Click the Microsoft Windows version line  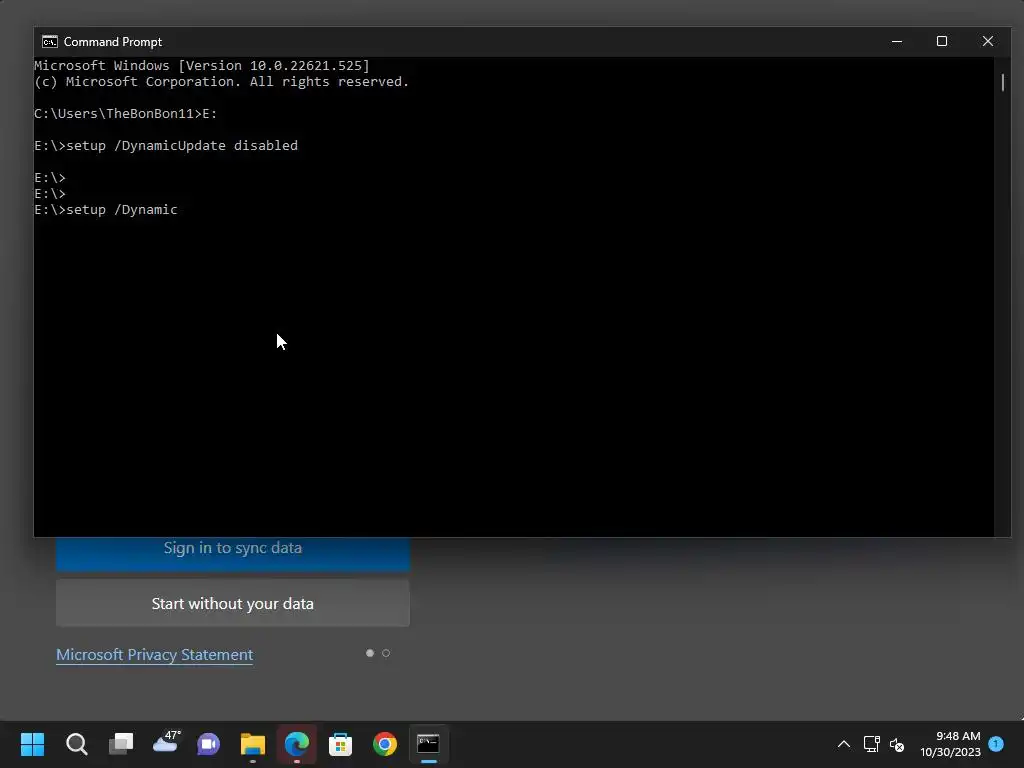202,65
